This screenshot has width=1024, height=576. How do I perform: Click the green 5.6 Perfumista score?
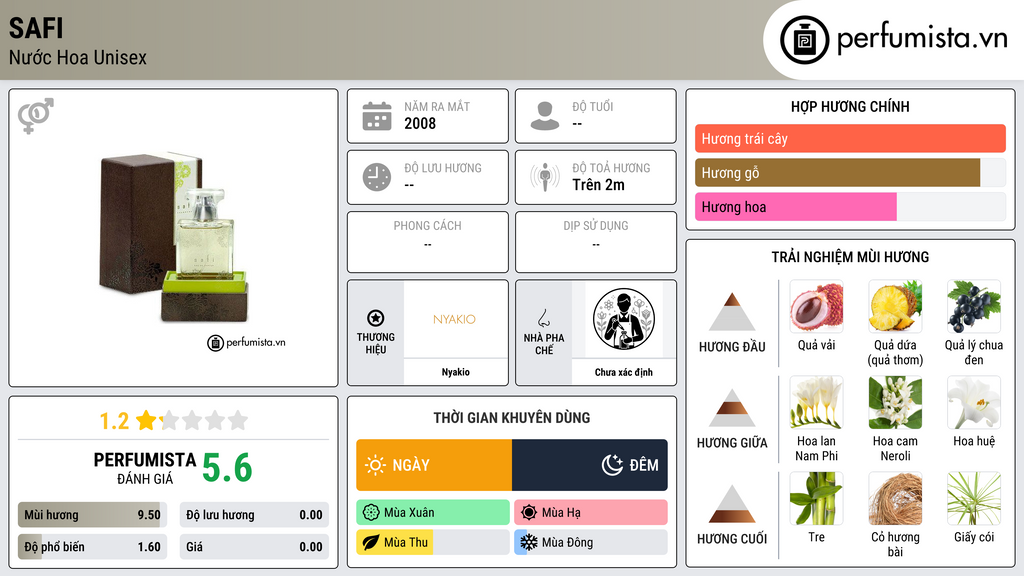227,468
